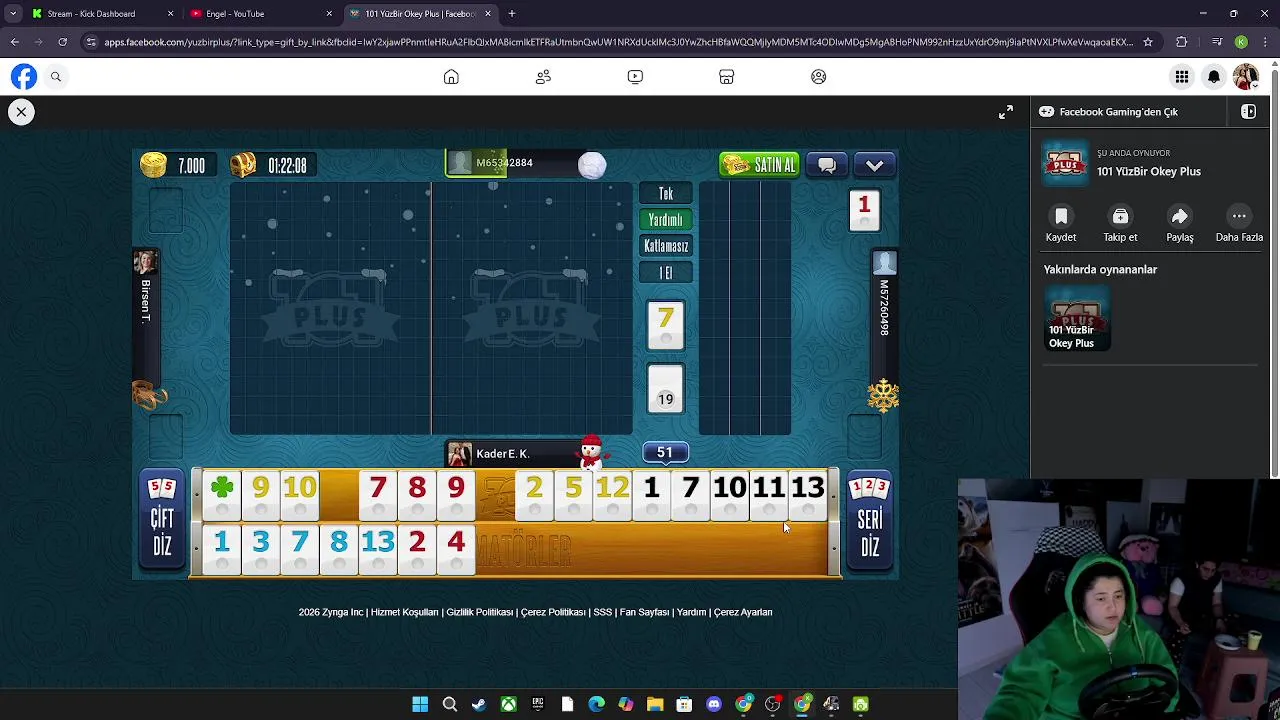Go to the Facebook Home tab
Screen dimensions: 1280x720
[x=451, y=77]
